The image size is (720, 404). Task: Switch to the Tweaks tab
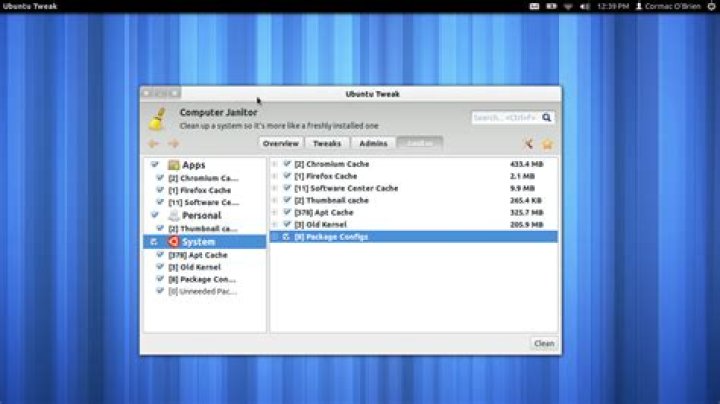tap(327, 143)
